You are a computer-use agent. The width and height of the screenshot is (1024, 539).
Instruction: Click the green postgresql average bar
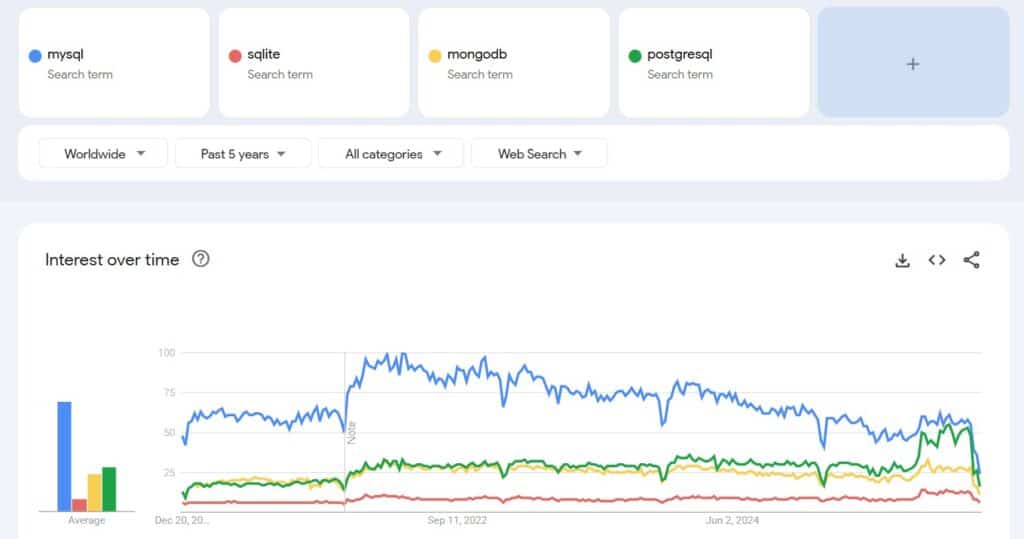(x=109, y=488)
